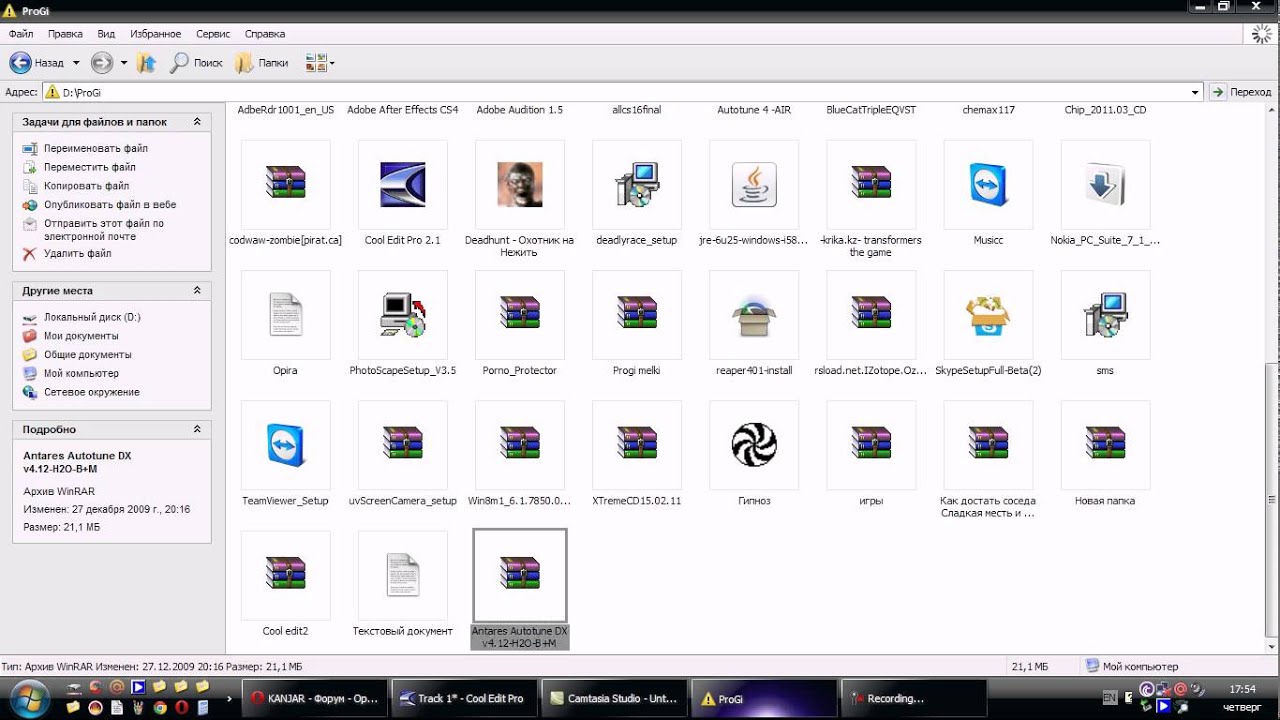Select the Musicc TeamViewer icon
This screenshot has width=1280, height=720.
point(988,185)
